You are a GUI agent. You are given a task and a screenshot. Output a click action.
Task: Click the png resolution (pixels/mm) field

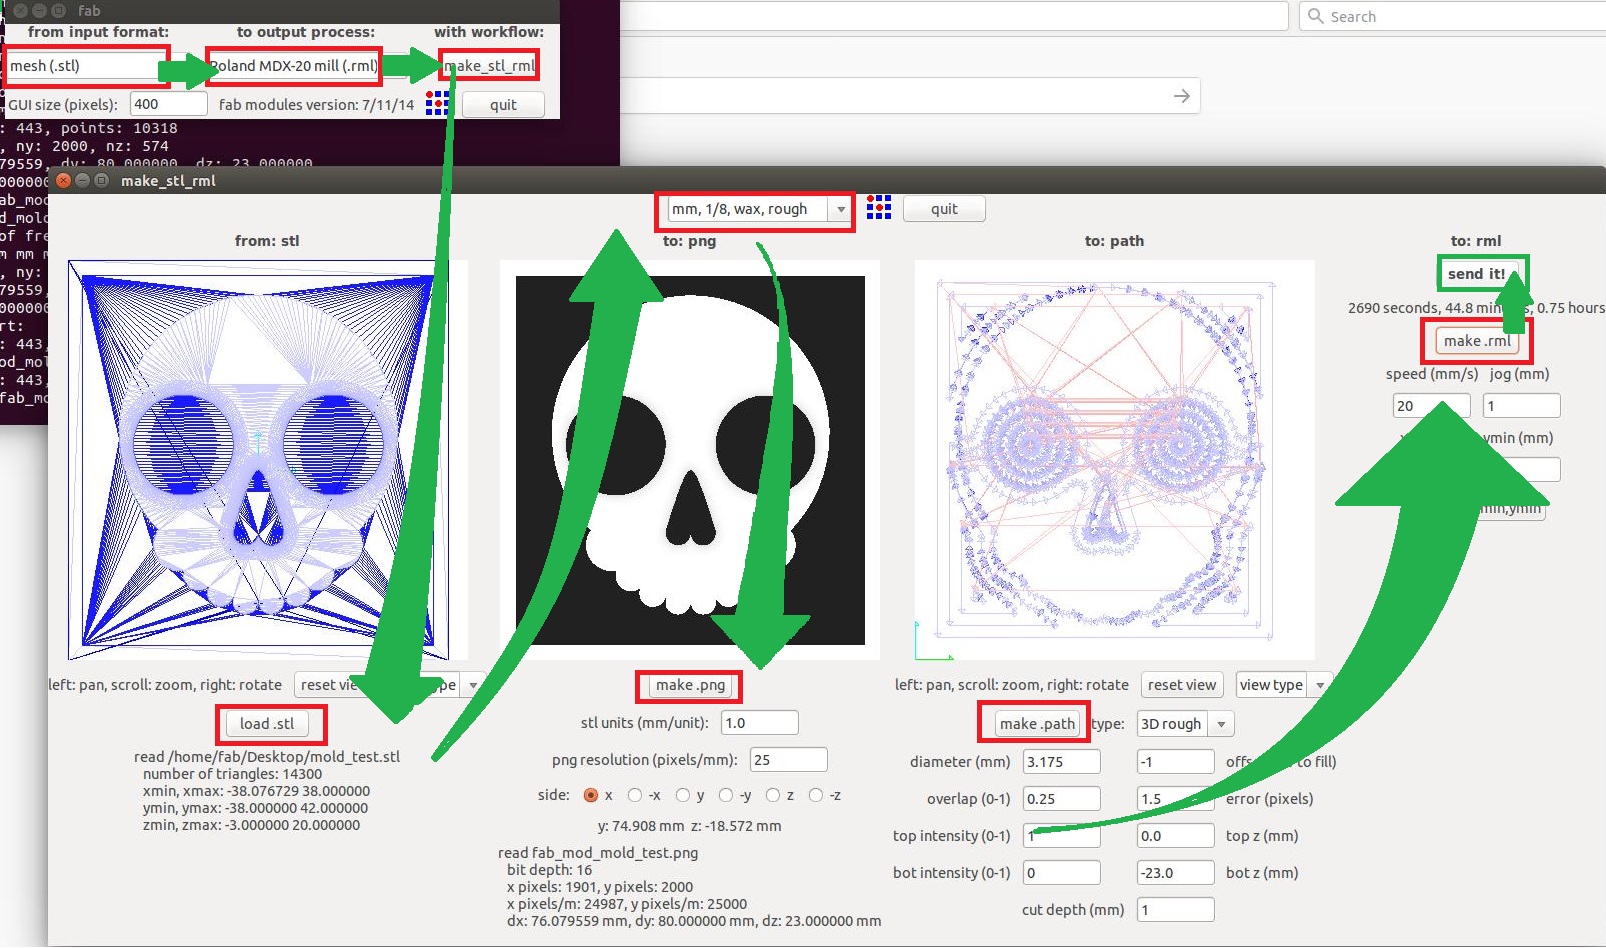(x=788, y=760)
